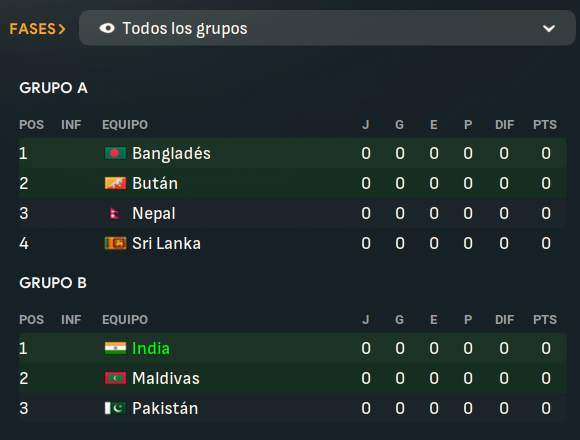Sort Grupo A by PTS column
This screenshot has width=580, height=440.
click(x=545, y=125)
